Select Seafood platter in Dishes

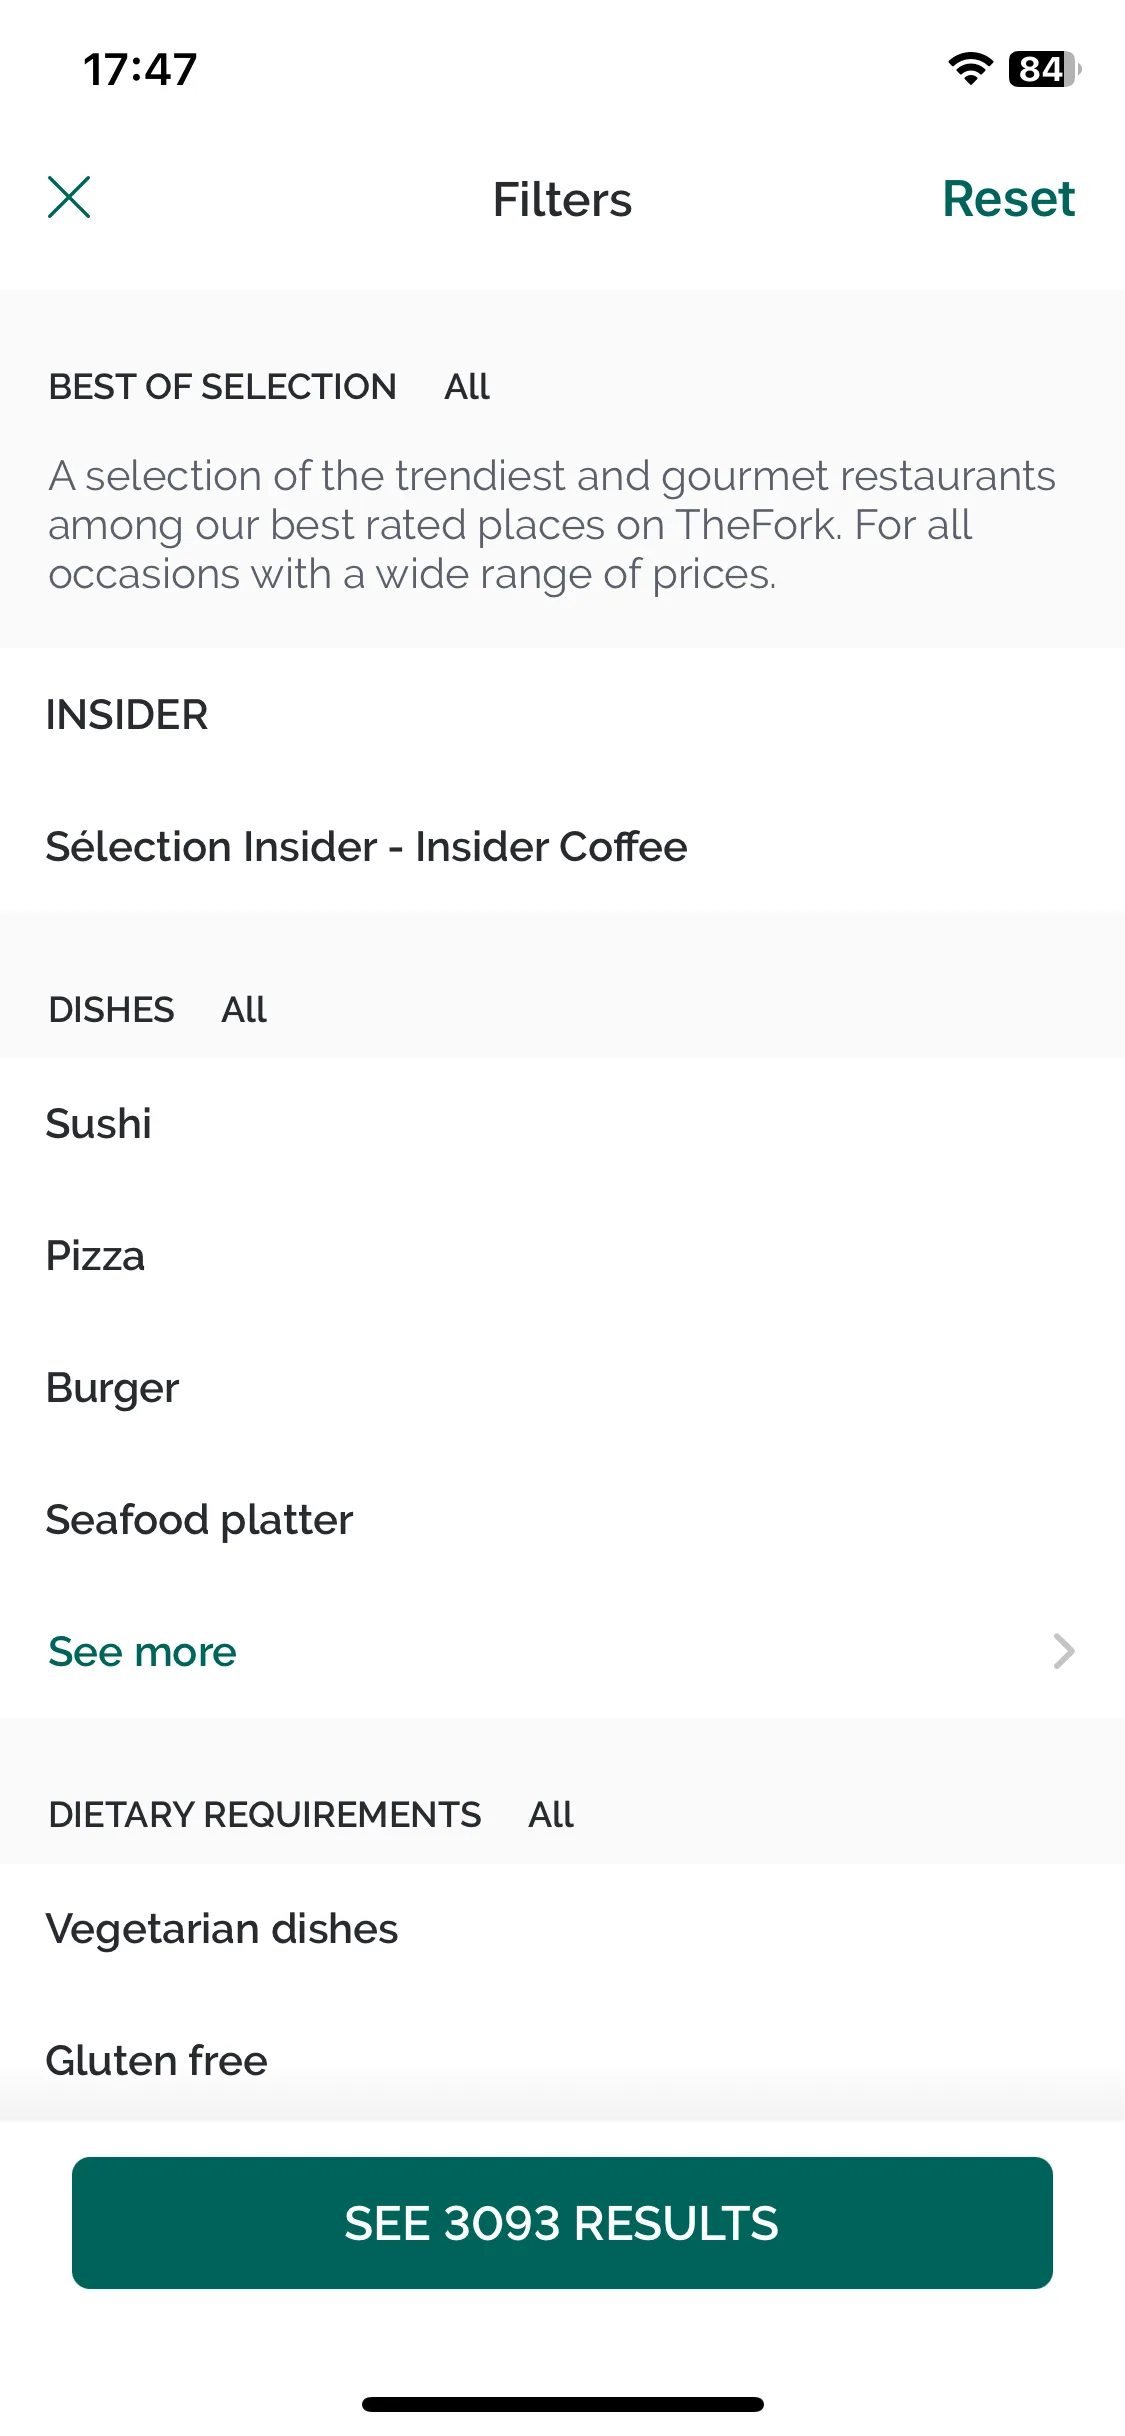[562, 1520]
